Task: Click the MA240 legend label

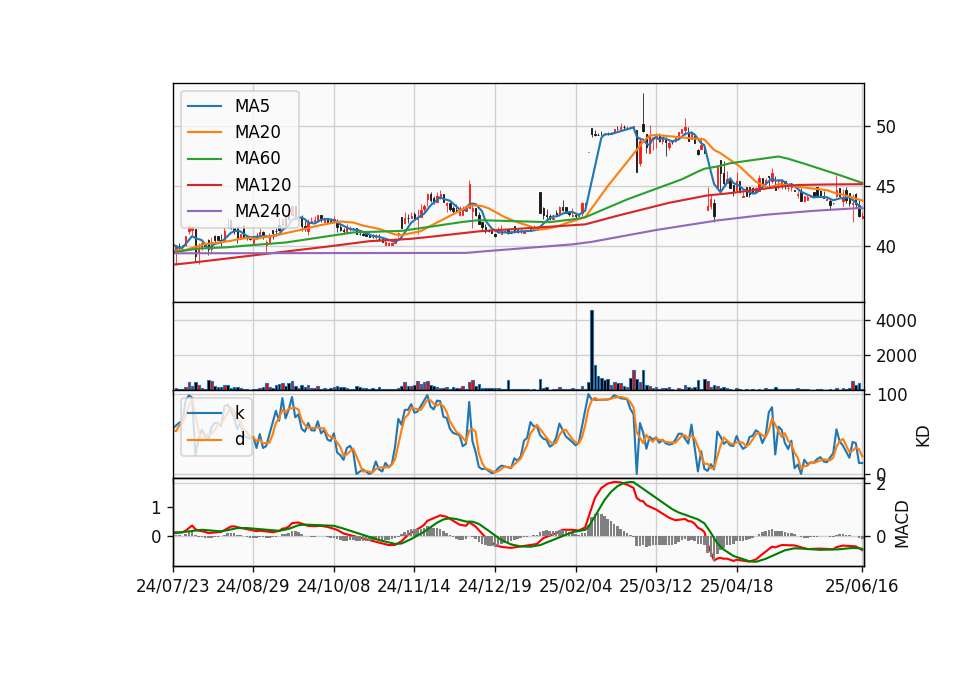Action: coord(263,211)
